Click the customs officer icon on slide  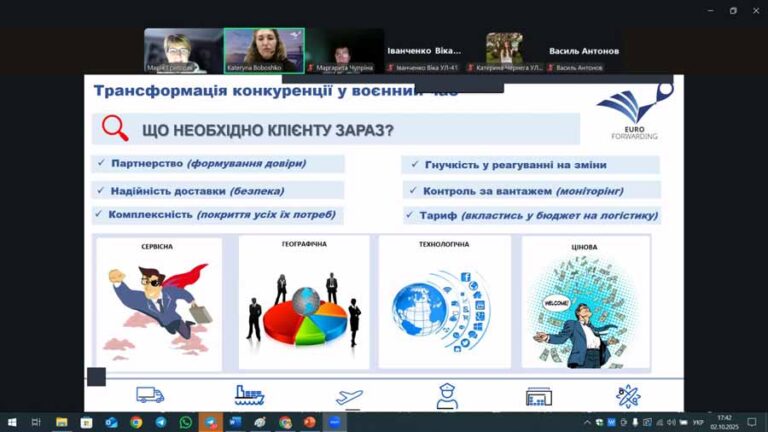pyautogui.click(x=447, y=396)
